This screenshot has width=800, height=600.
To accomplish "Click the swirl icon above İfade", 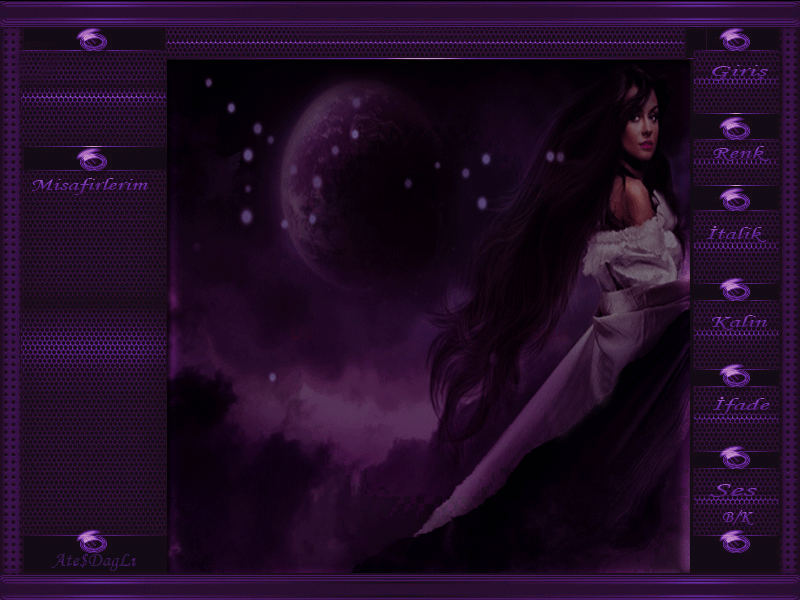I will (x=735, y=376).
